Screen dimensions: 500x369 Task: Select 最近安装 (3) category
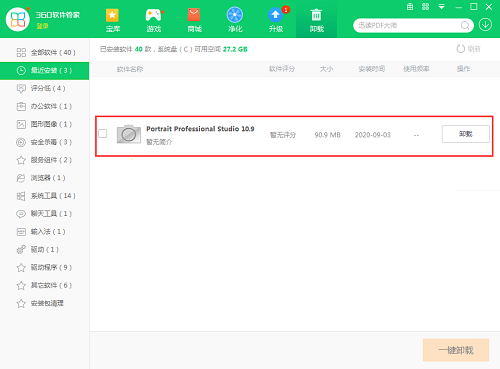(x=45, y=71)
